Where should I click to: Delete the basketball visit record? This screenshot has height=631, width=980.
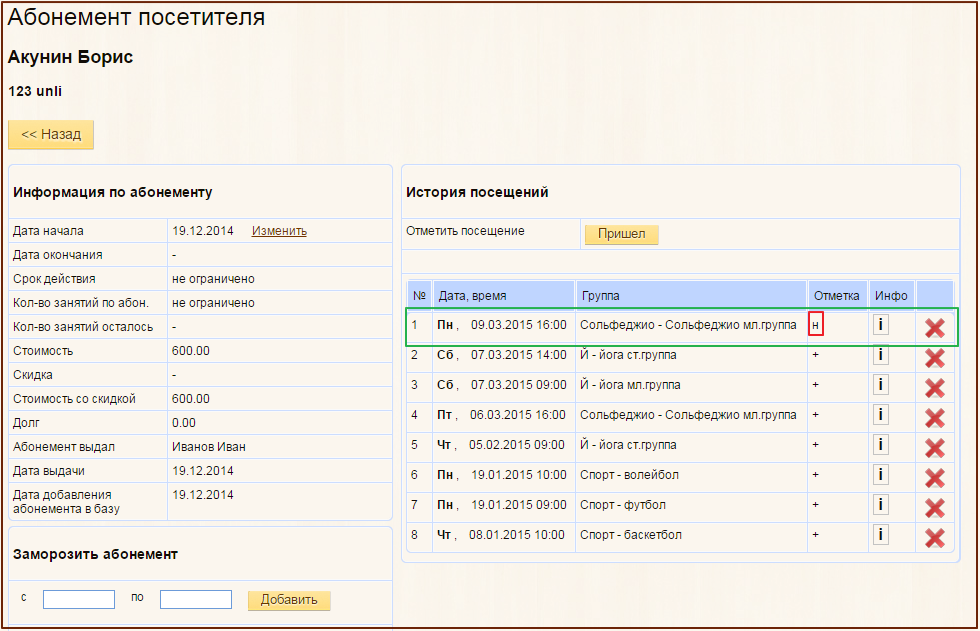934,537
